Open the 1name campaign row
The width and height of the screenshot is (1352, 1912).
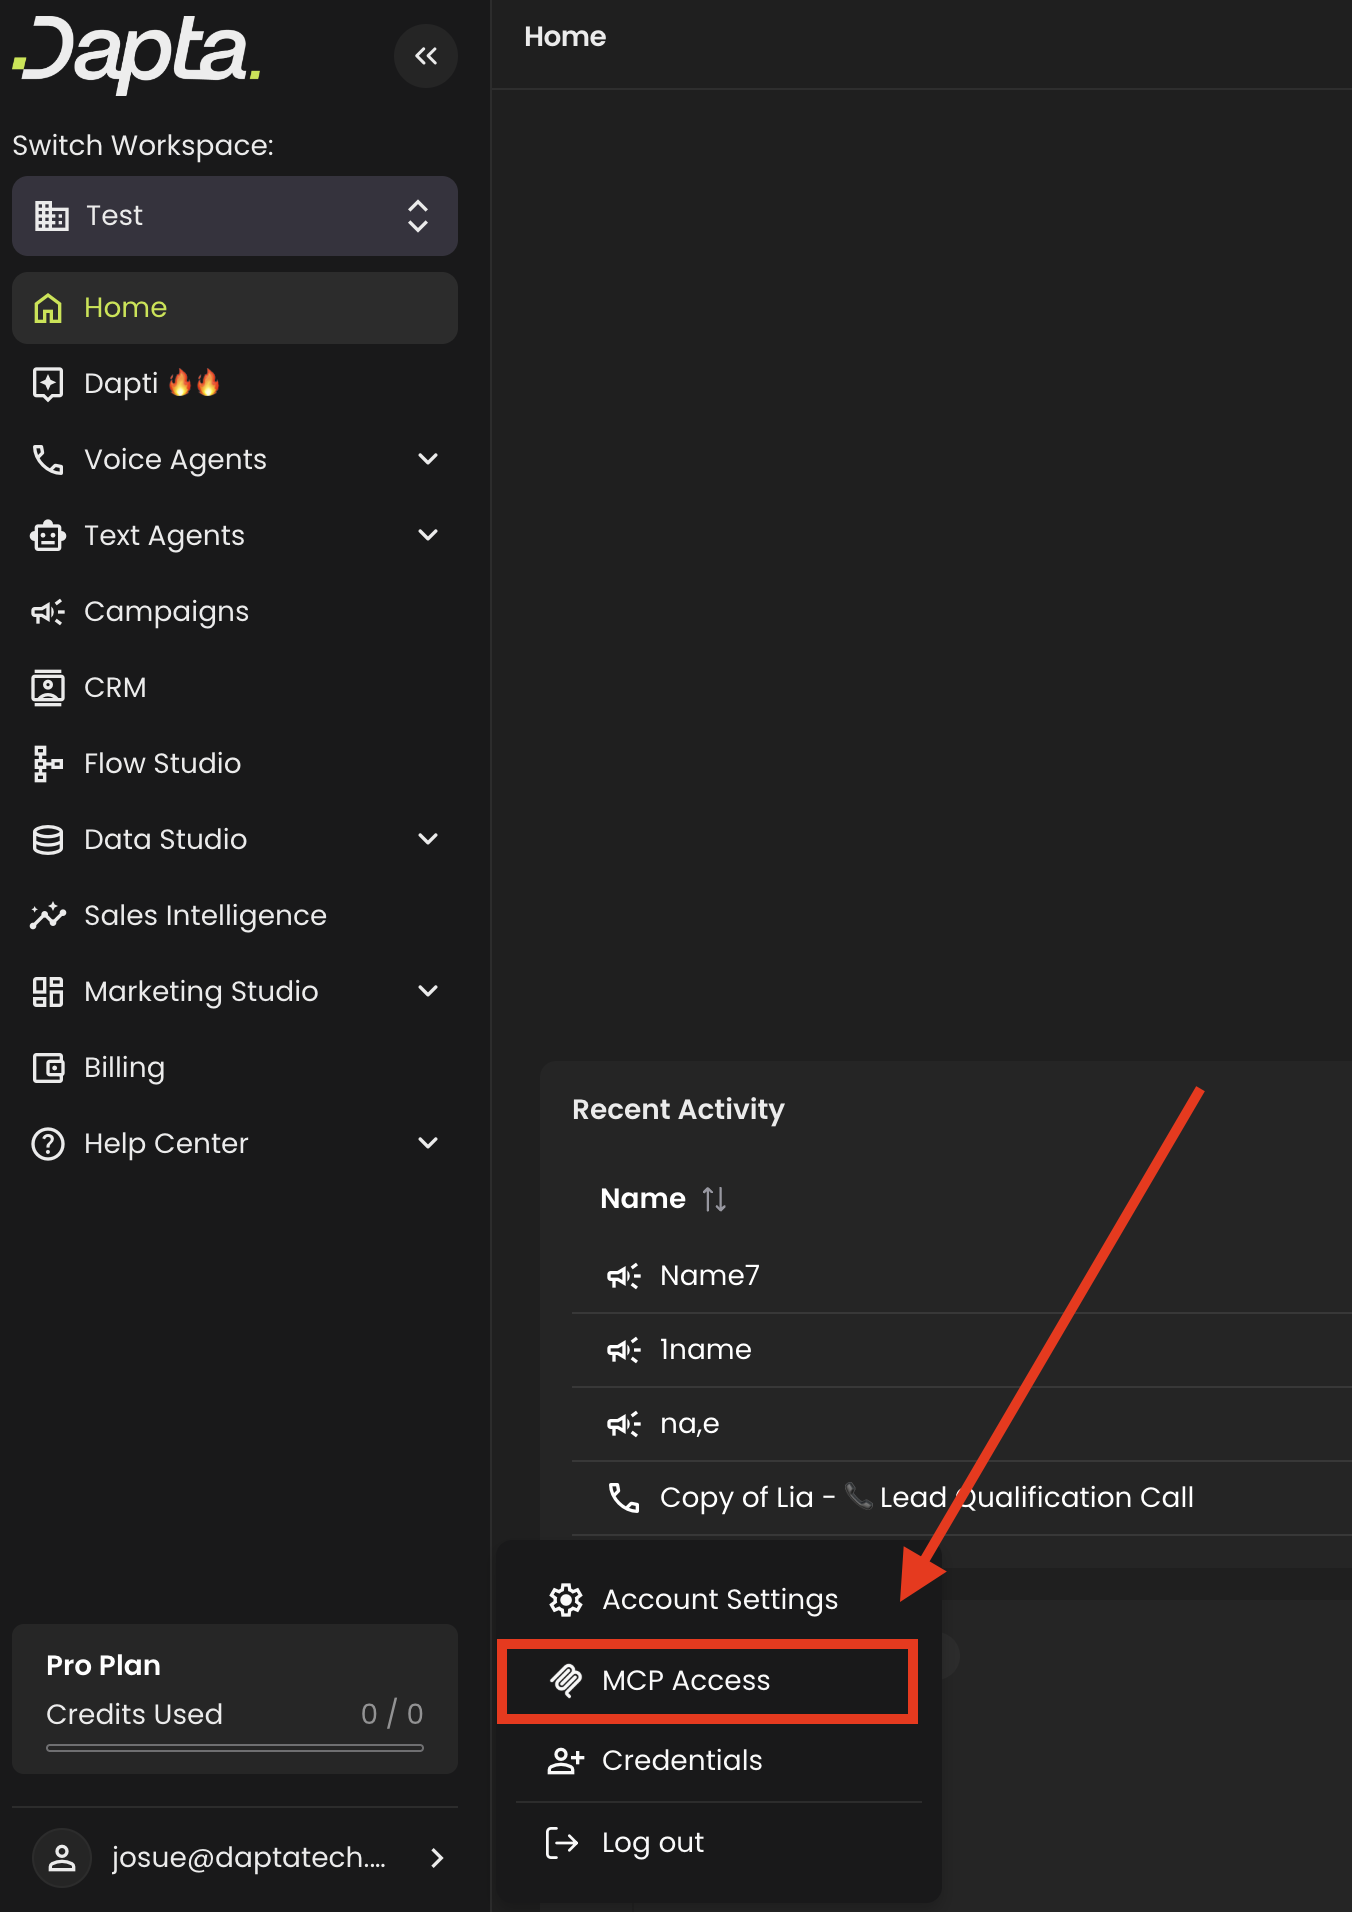pos(962,1350)
